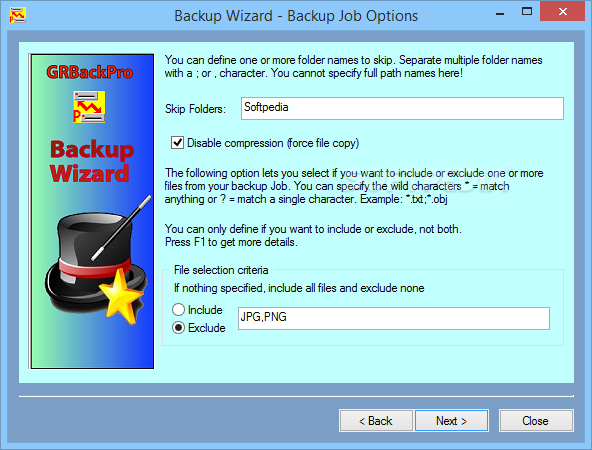Click the GRBackPro title bar app icon

[x=17, y=15]
